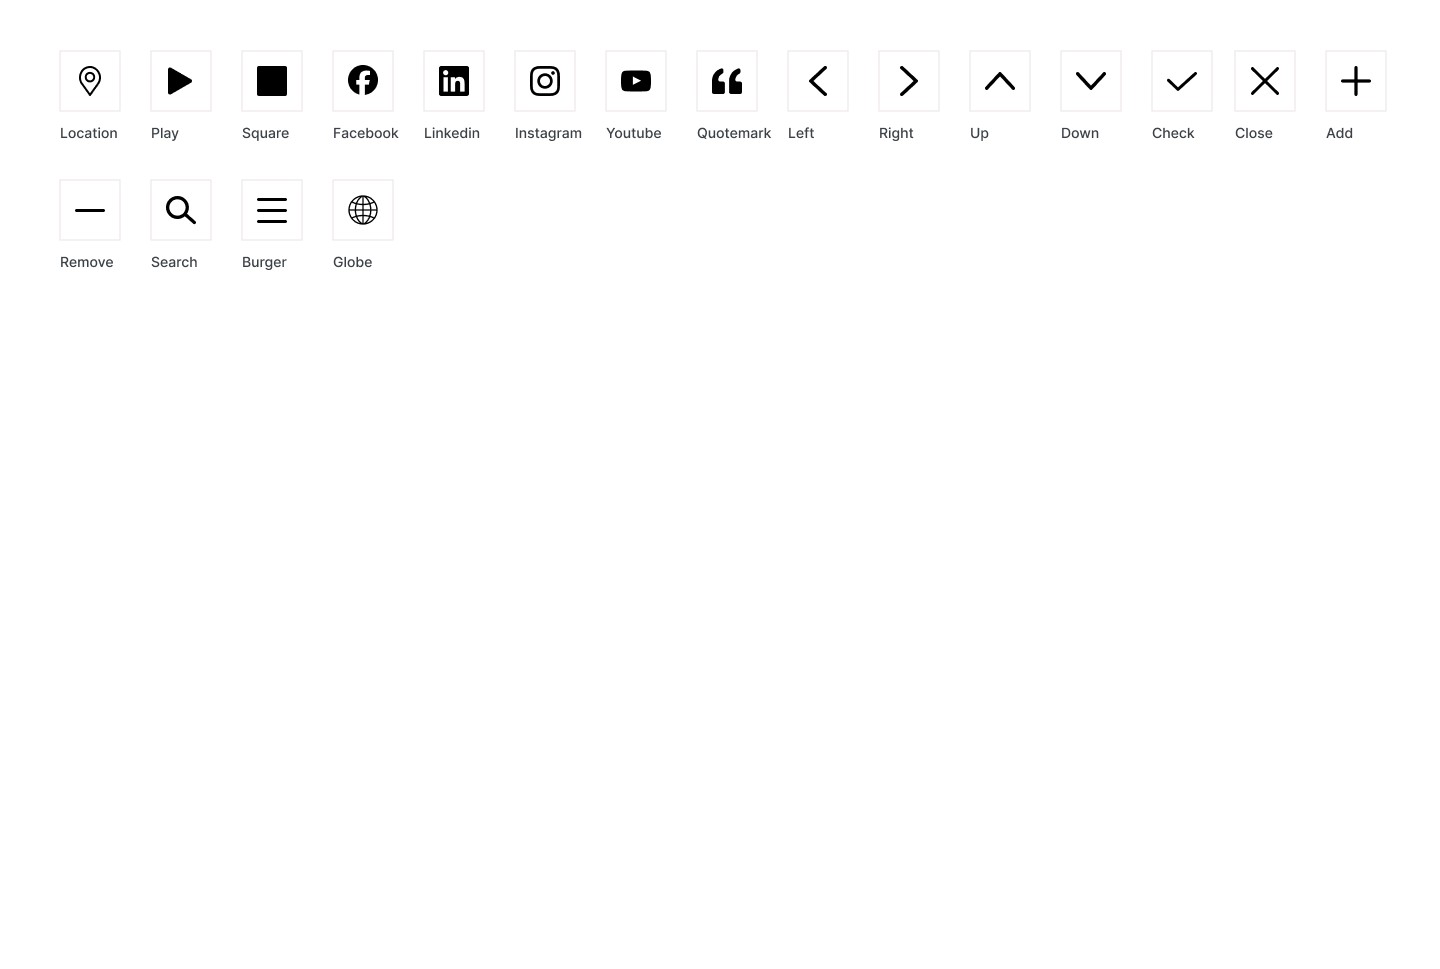Click the Check mark icon
Image resolution: width=1440 pixels, height=969 pixels.
coord(1182,81)
